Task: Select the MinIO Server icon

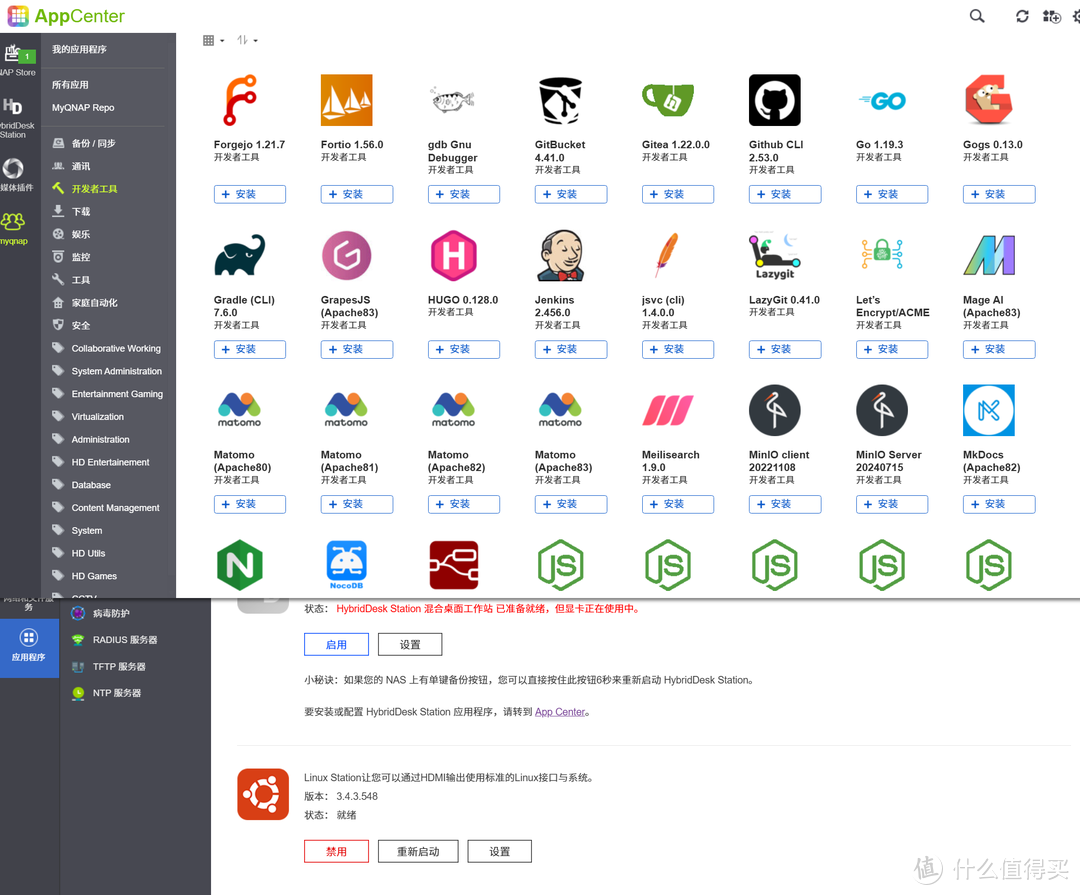Action: (882, 411)
